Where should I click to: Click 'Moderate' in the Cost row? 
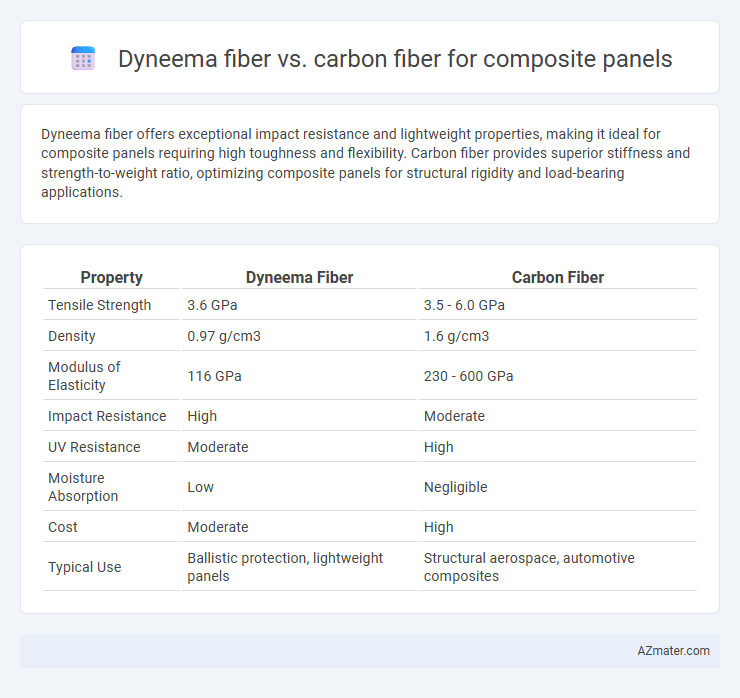[218, 527]
